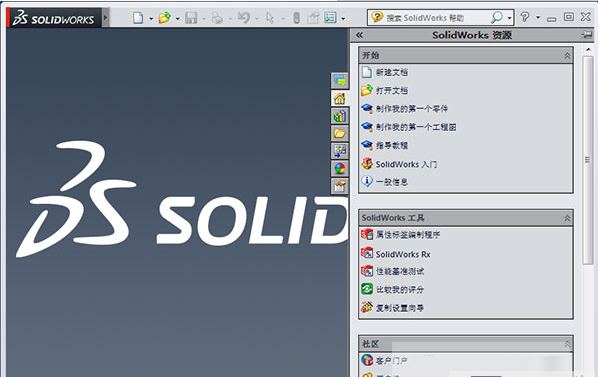
Task: Open the Undo dropdown arrow
Action: (x=256, y=18)
